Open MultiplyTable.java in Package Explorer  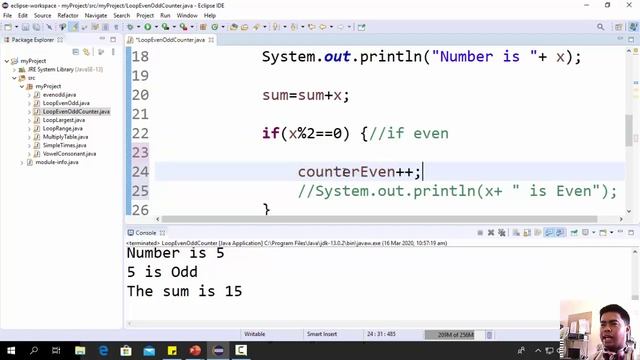[x=65, y=137]
